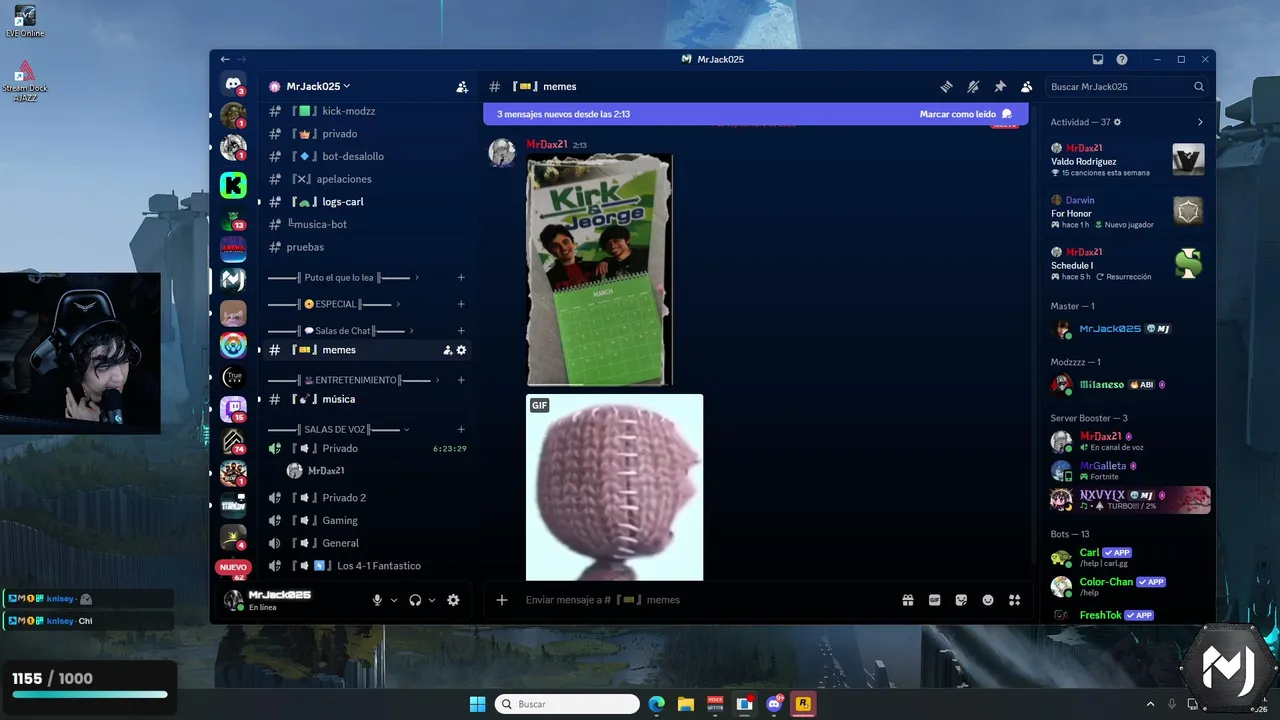Add channel to ESPECIAL category
Viewport: 1280px width, 720px height.
coord(461,304)
